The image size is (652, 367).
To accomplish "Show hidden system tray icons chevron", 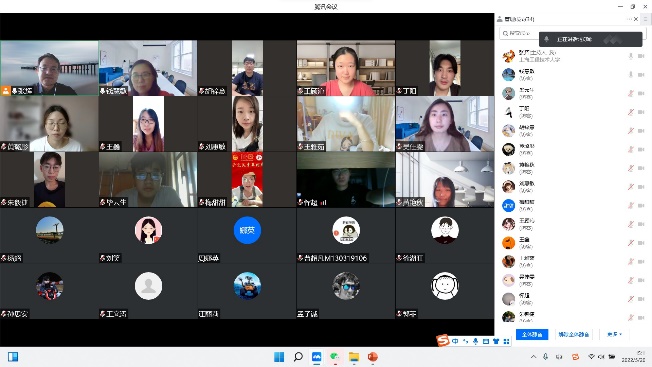I will pos(533,357).
